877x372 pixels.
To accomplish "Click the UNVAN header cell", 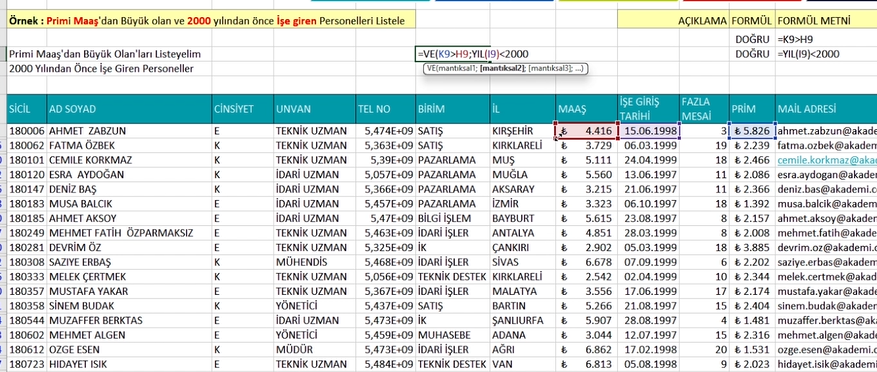I will point(314,109).
